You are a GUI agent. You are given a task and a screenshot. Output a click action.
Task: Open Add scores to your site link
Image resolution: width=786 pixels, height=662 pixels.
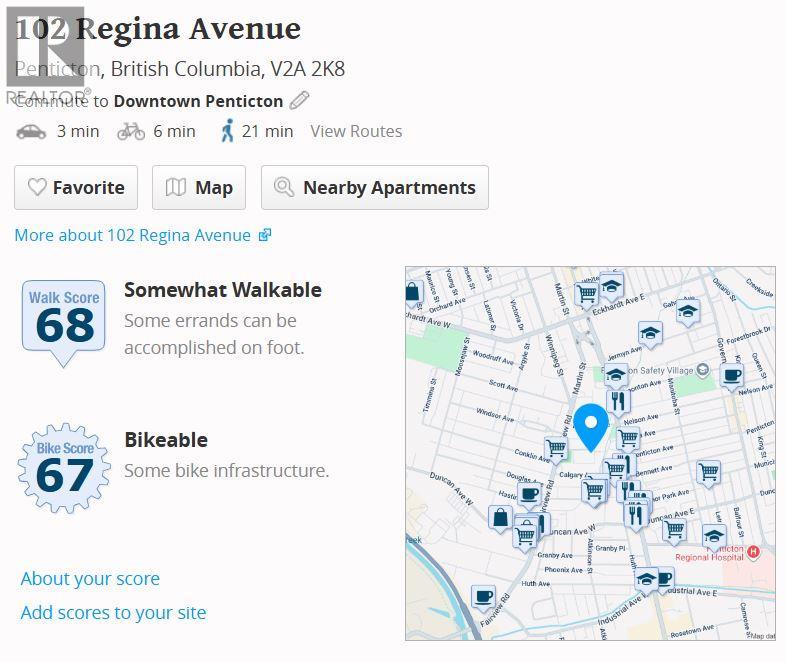113,613
